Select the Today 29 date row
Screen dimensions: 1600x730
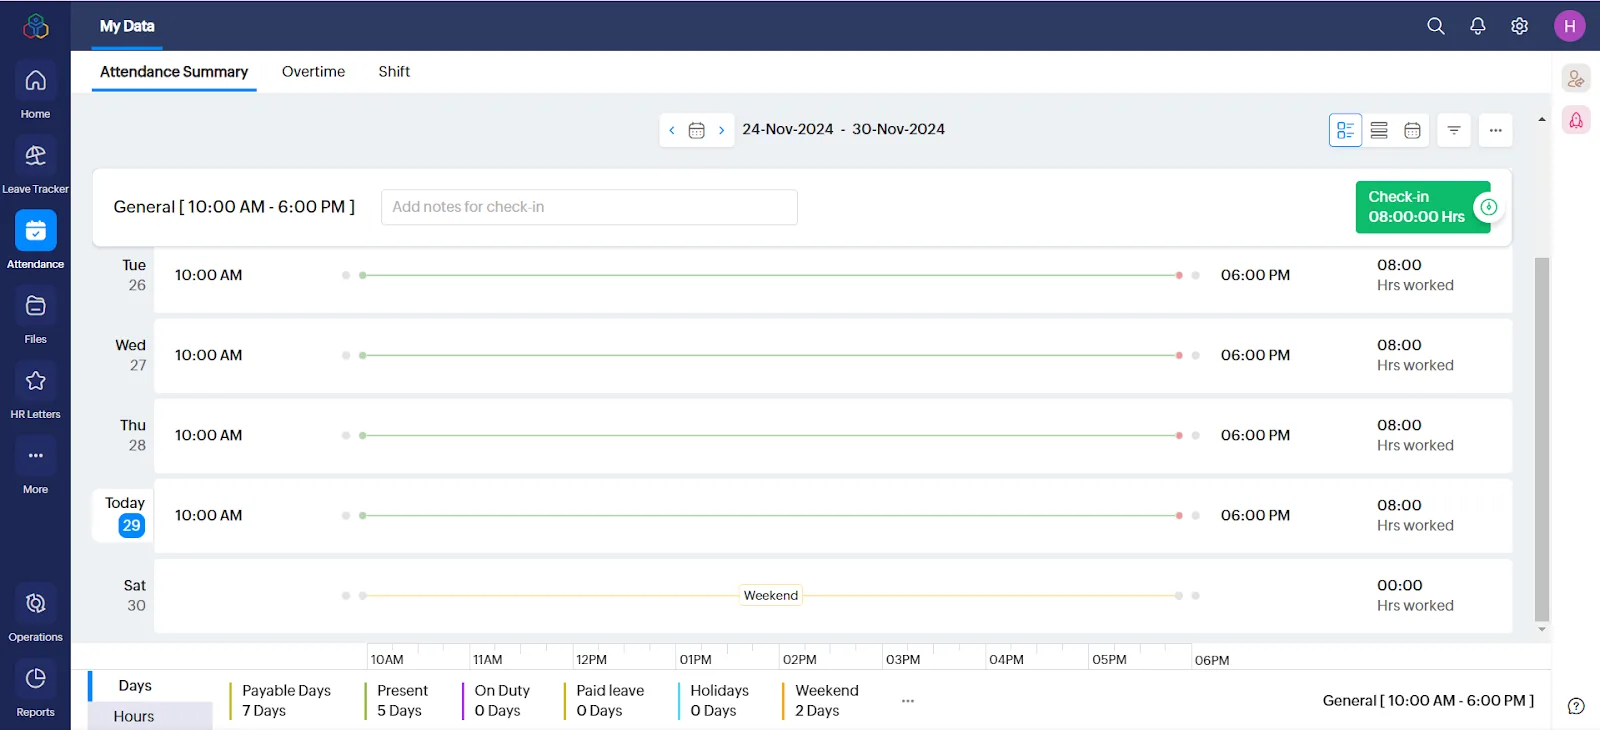click(125, 515)
